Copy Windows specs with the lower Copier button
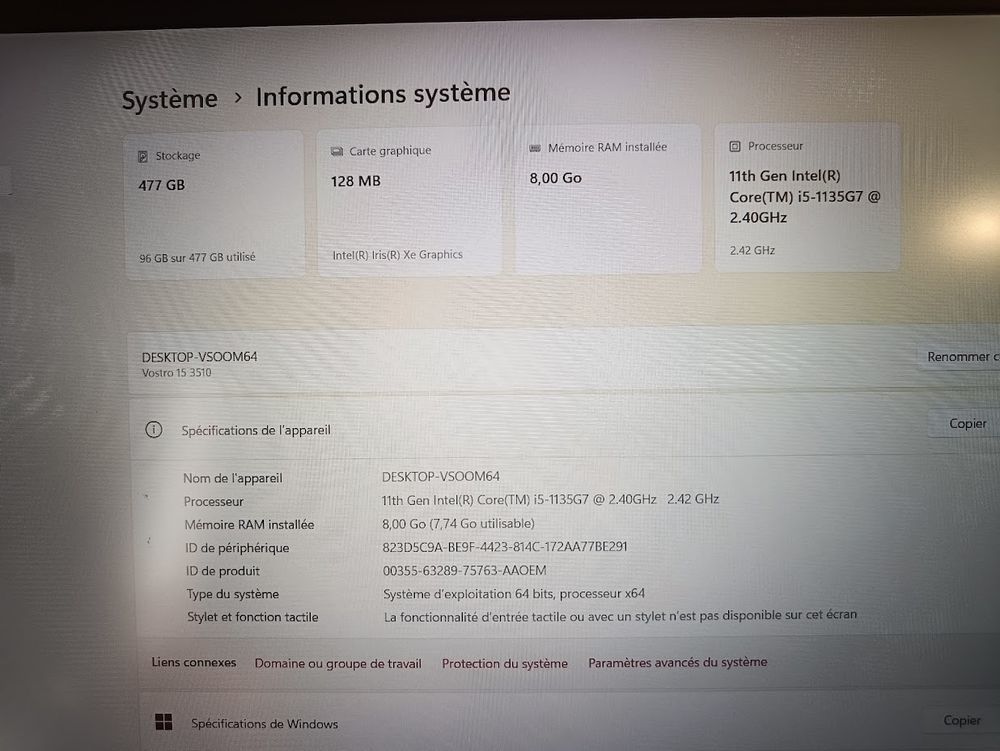 pyautogui.click(x=962, y=720)
